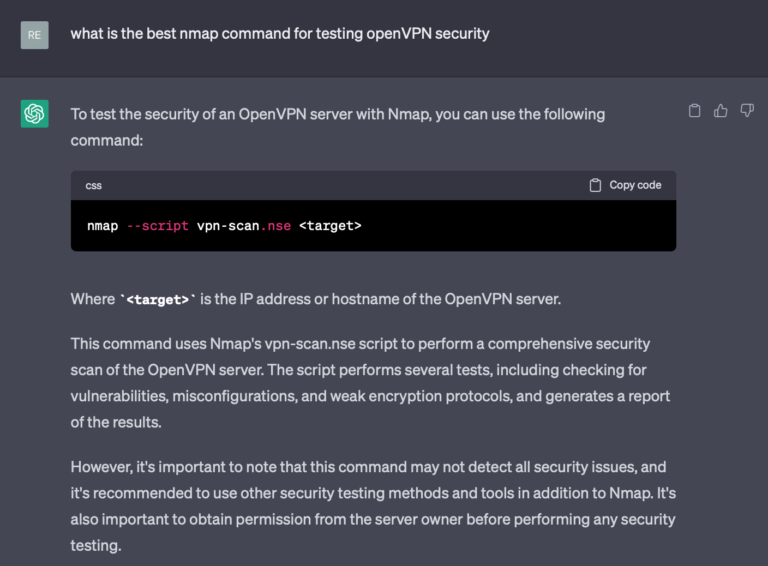Click the pink --script flag in the code
The width and height of the screenshot is (768, 566).
[157, 226]
